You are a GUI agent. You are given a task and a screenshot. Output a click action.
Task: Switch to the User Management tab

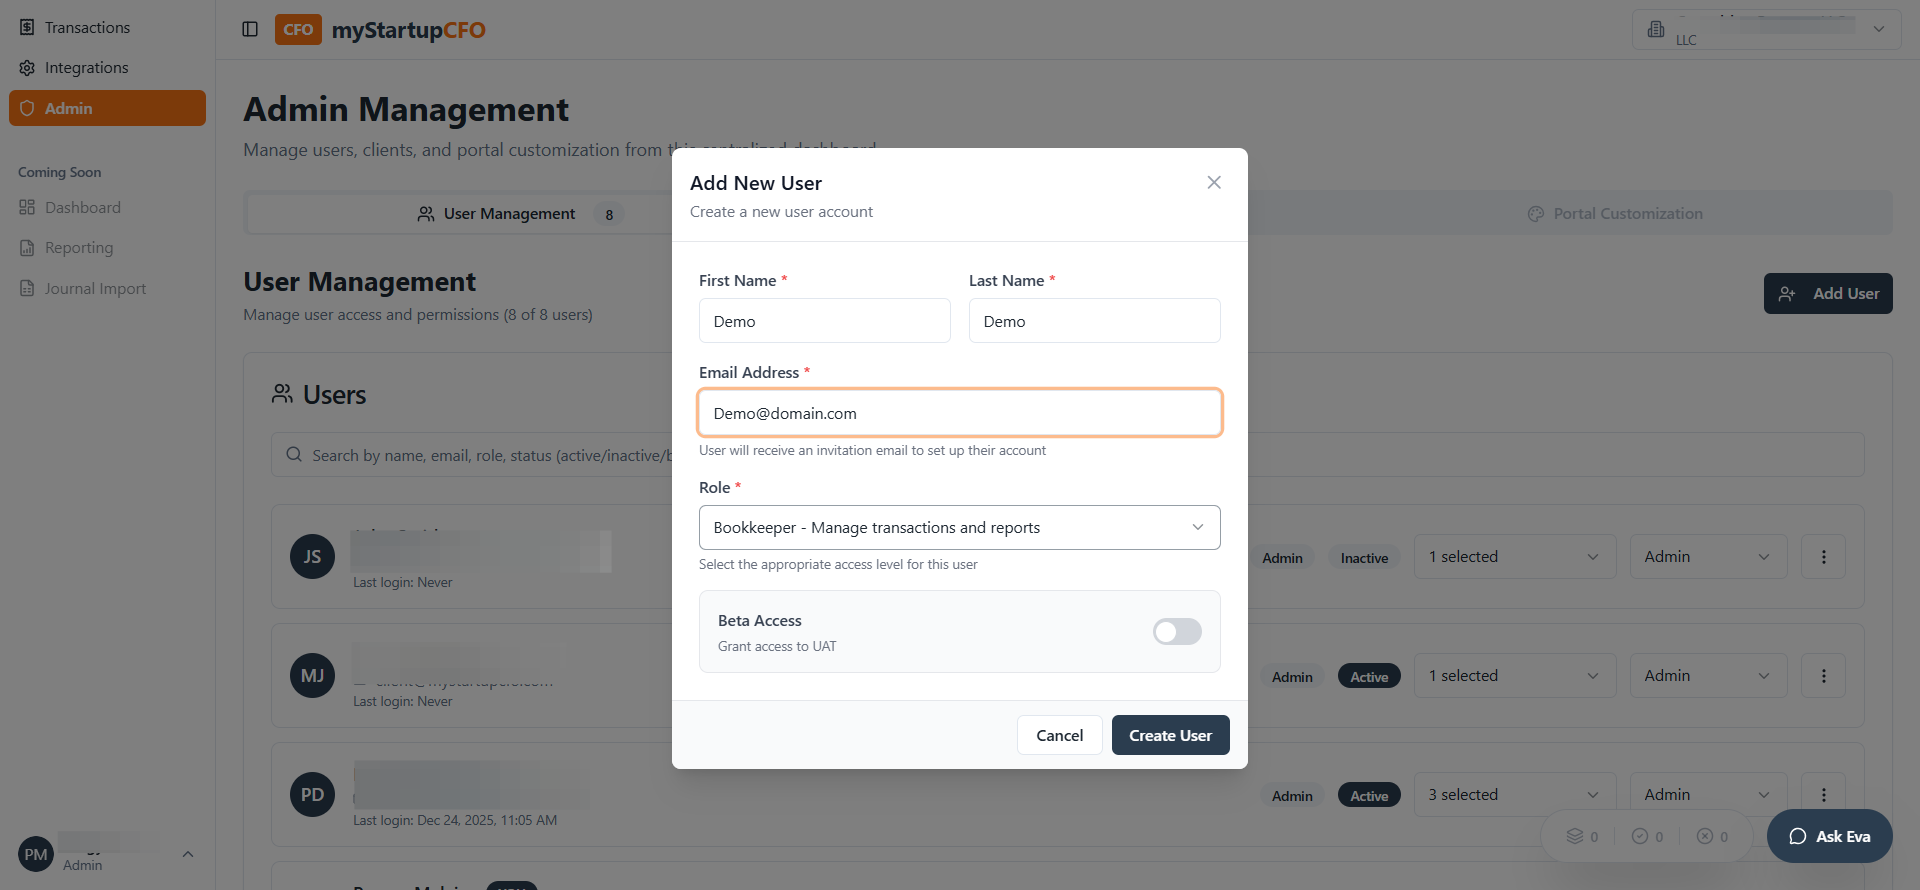(x=509, y=214)
